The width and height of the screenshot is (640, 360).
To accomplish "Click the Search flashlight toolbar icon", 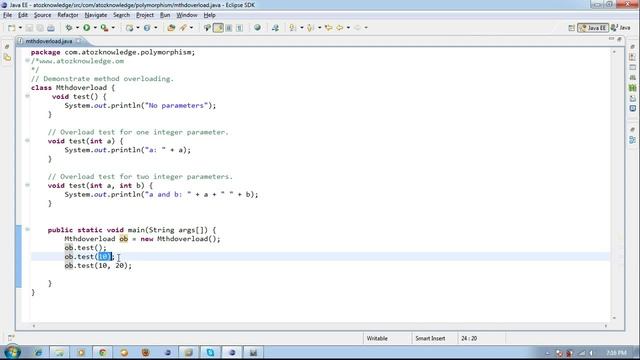I will point(183,28).
